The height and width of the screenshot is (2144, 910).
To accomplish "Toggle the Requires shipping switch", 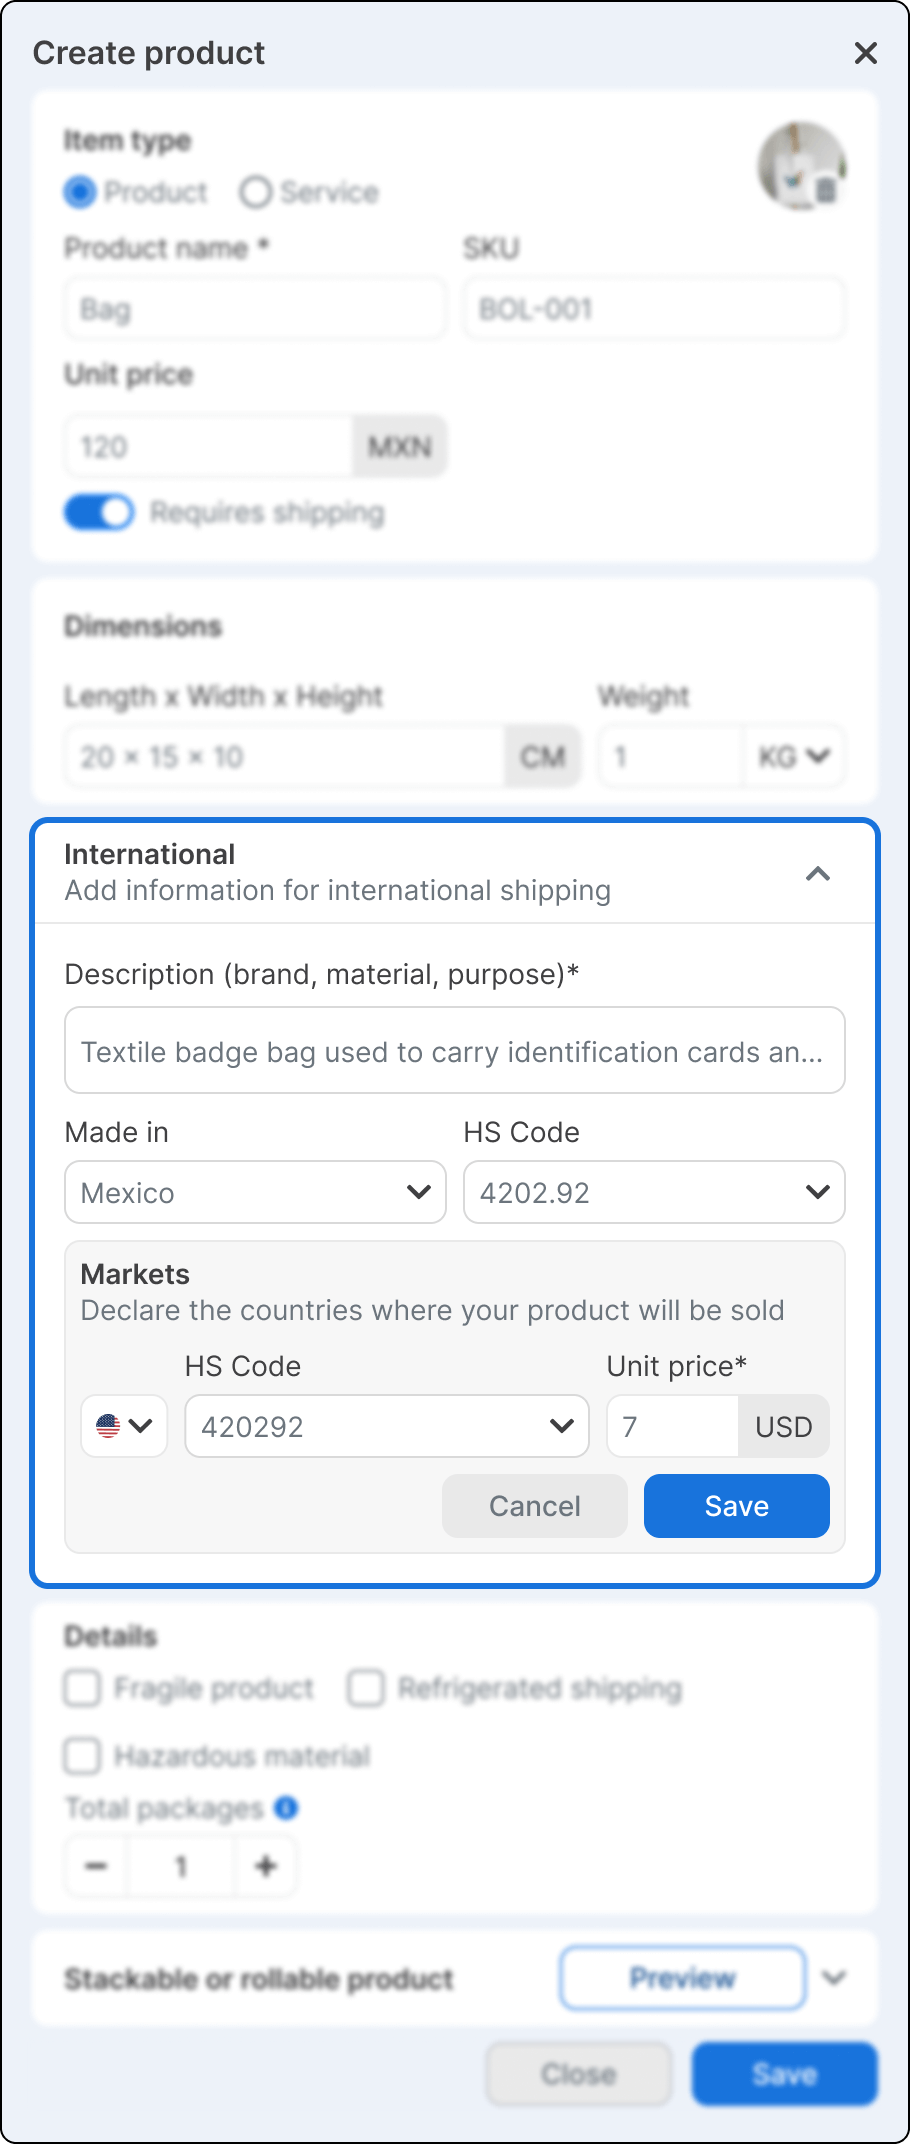I will [99, 513].
